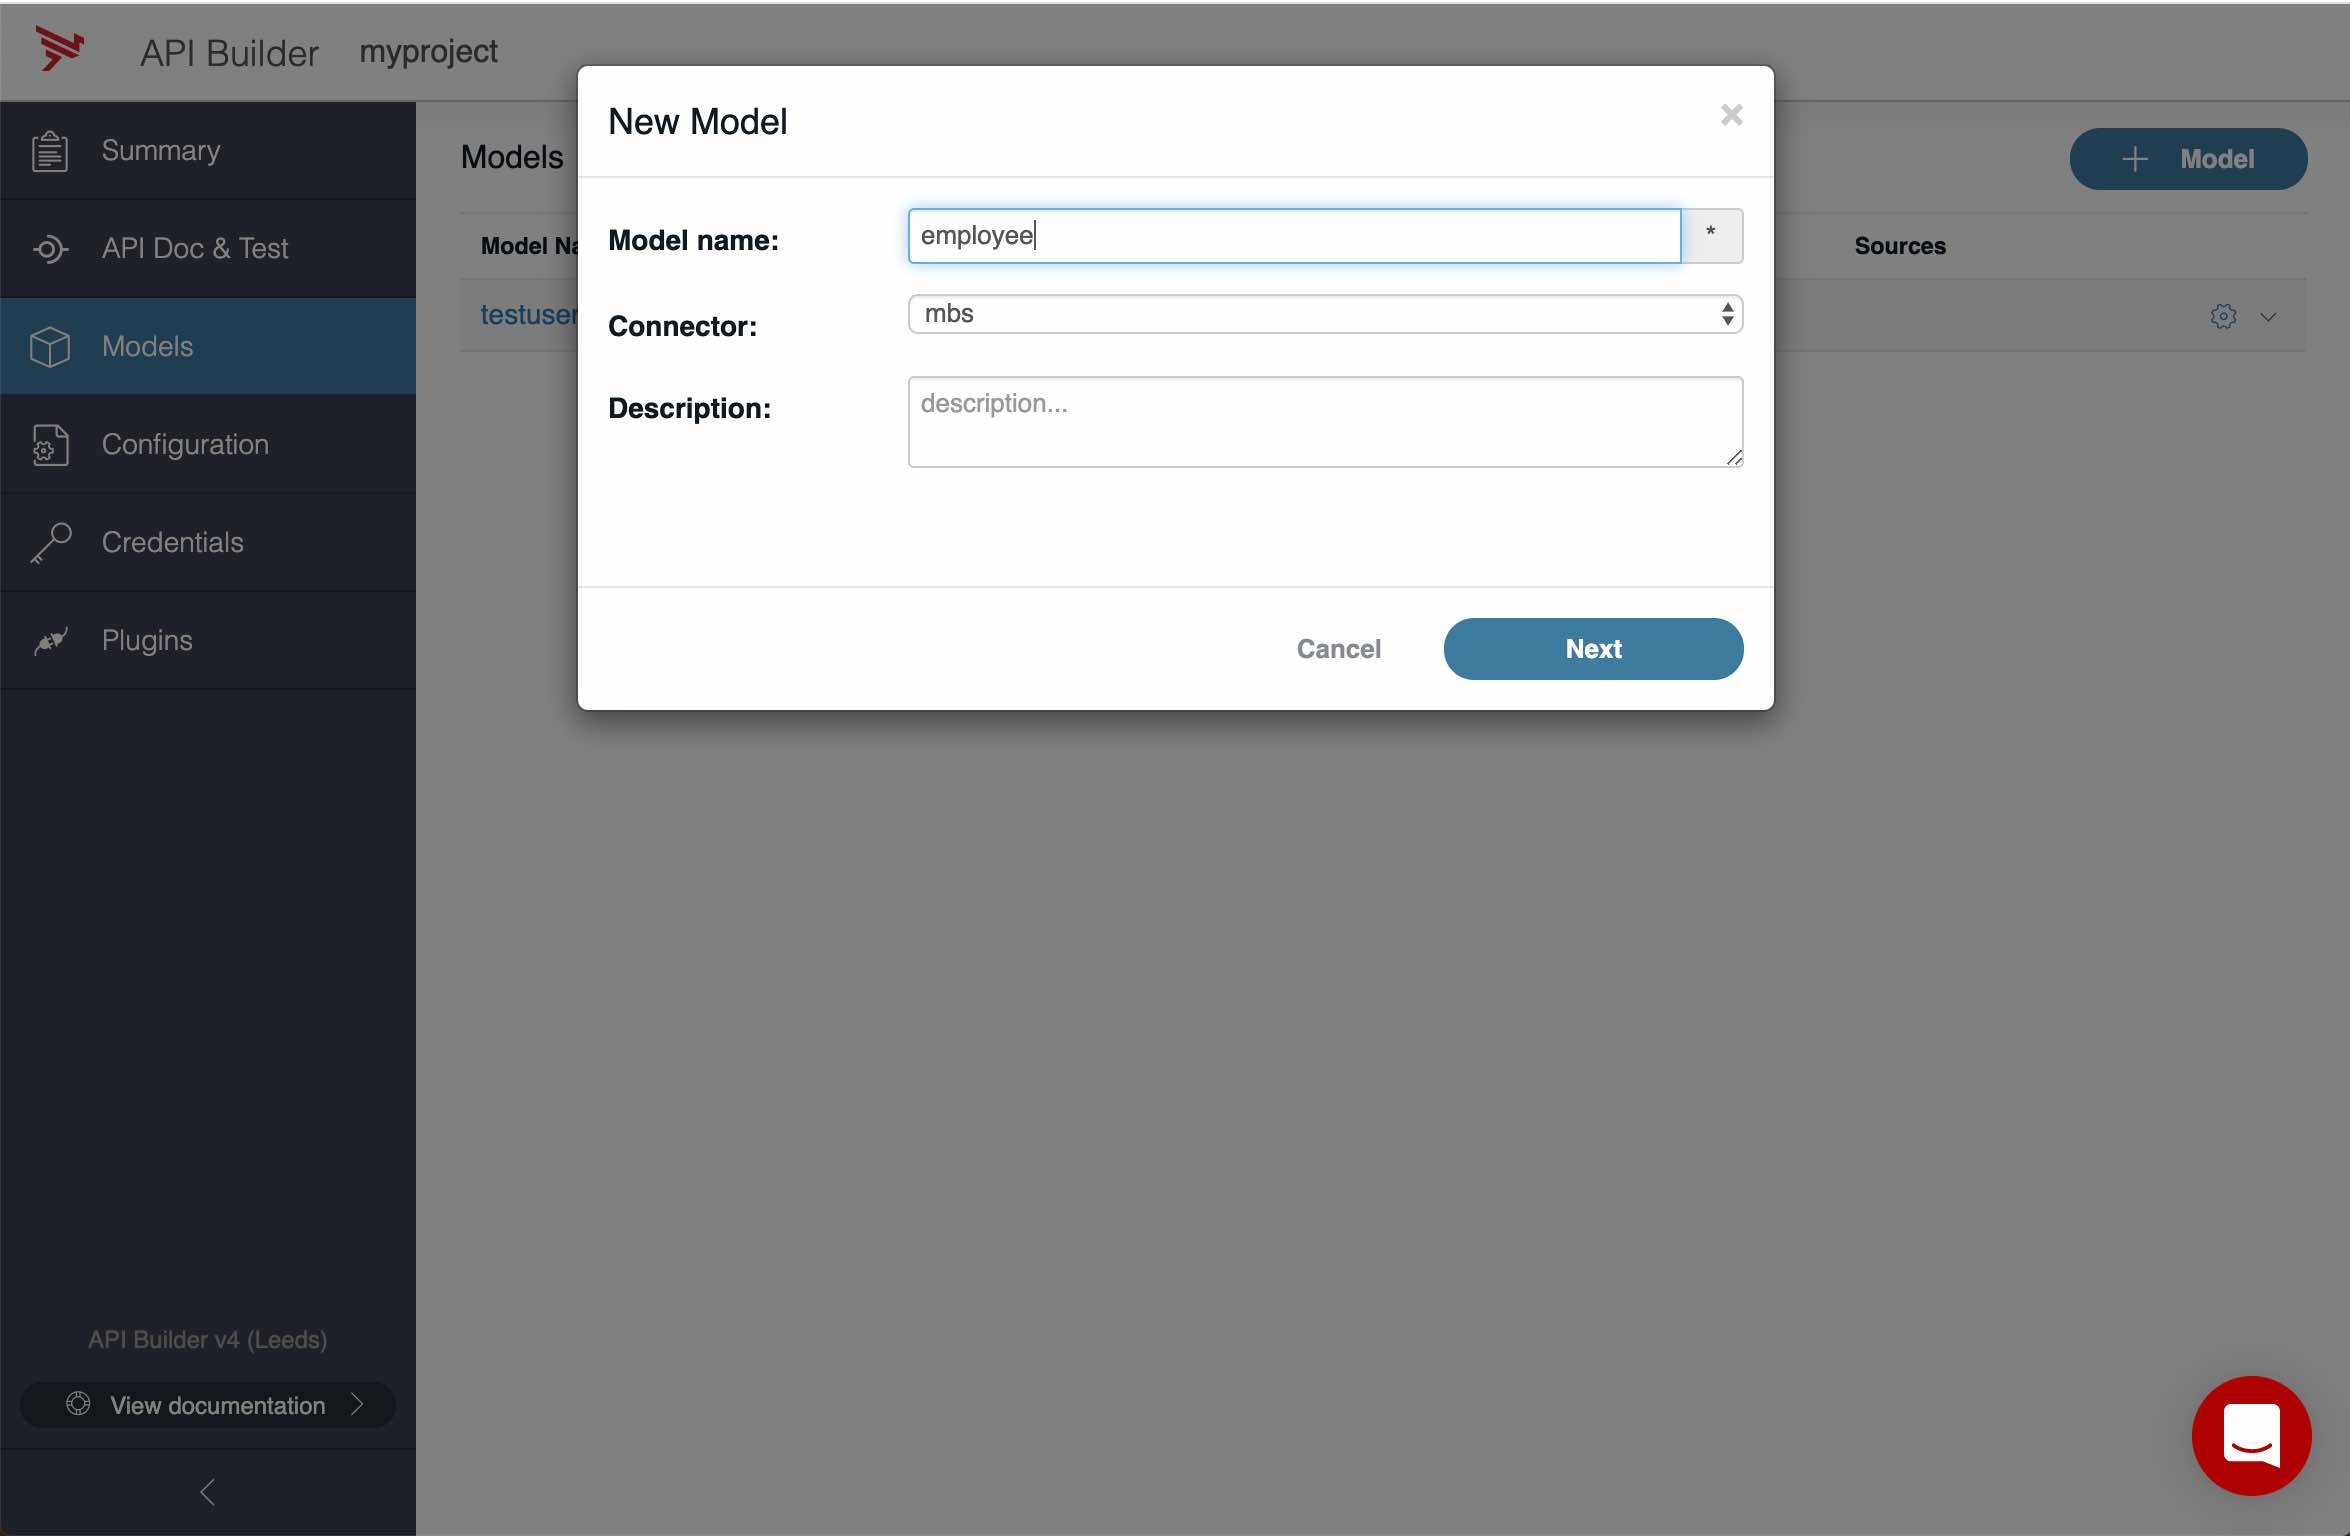The width and height of the screenshot is (2350, 1536).
Task: Click the Plugins plug icon
Action: click(x=50, y=641)
